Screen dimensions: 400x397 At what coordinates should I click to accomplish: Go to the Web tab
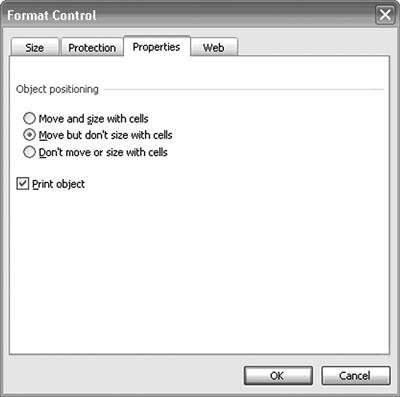214,47
